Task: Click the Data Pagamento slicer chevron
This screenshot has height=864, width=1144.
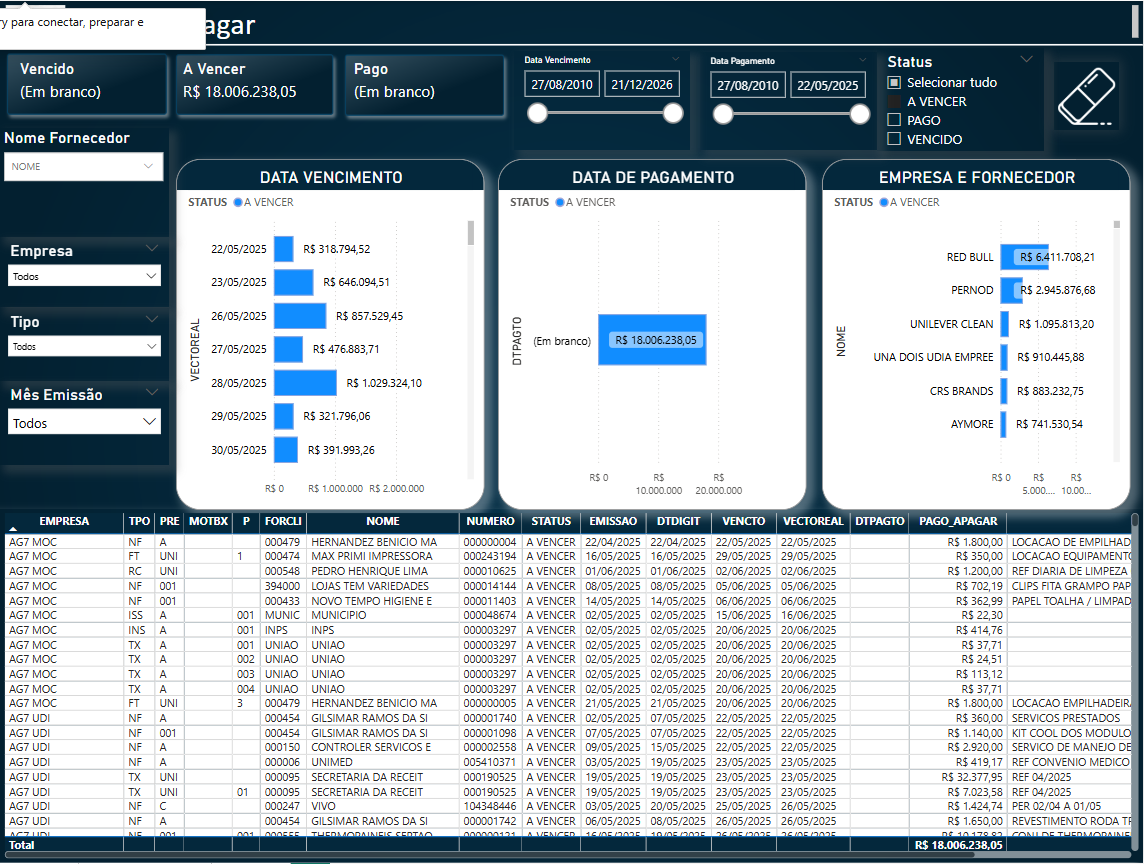Action: 862,60
